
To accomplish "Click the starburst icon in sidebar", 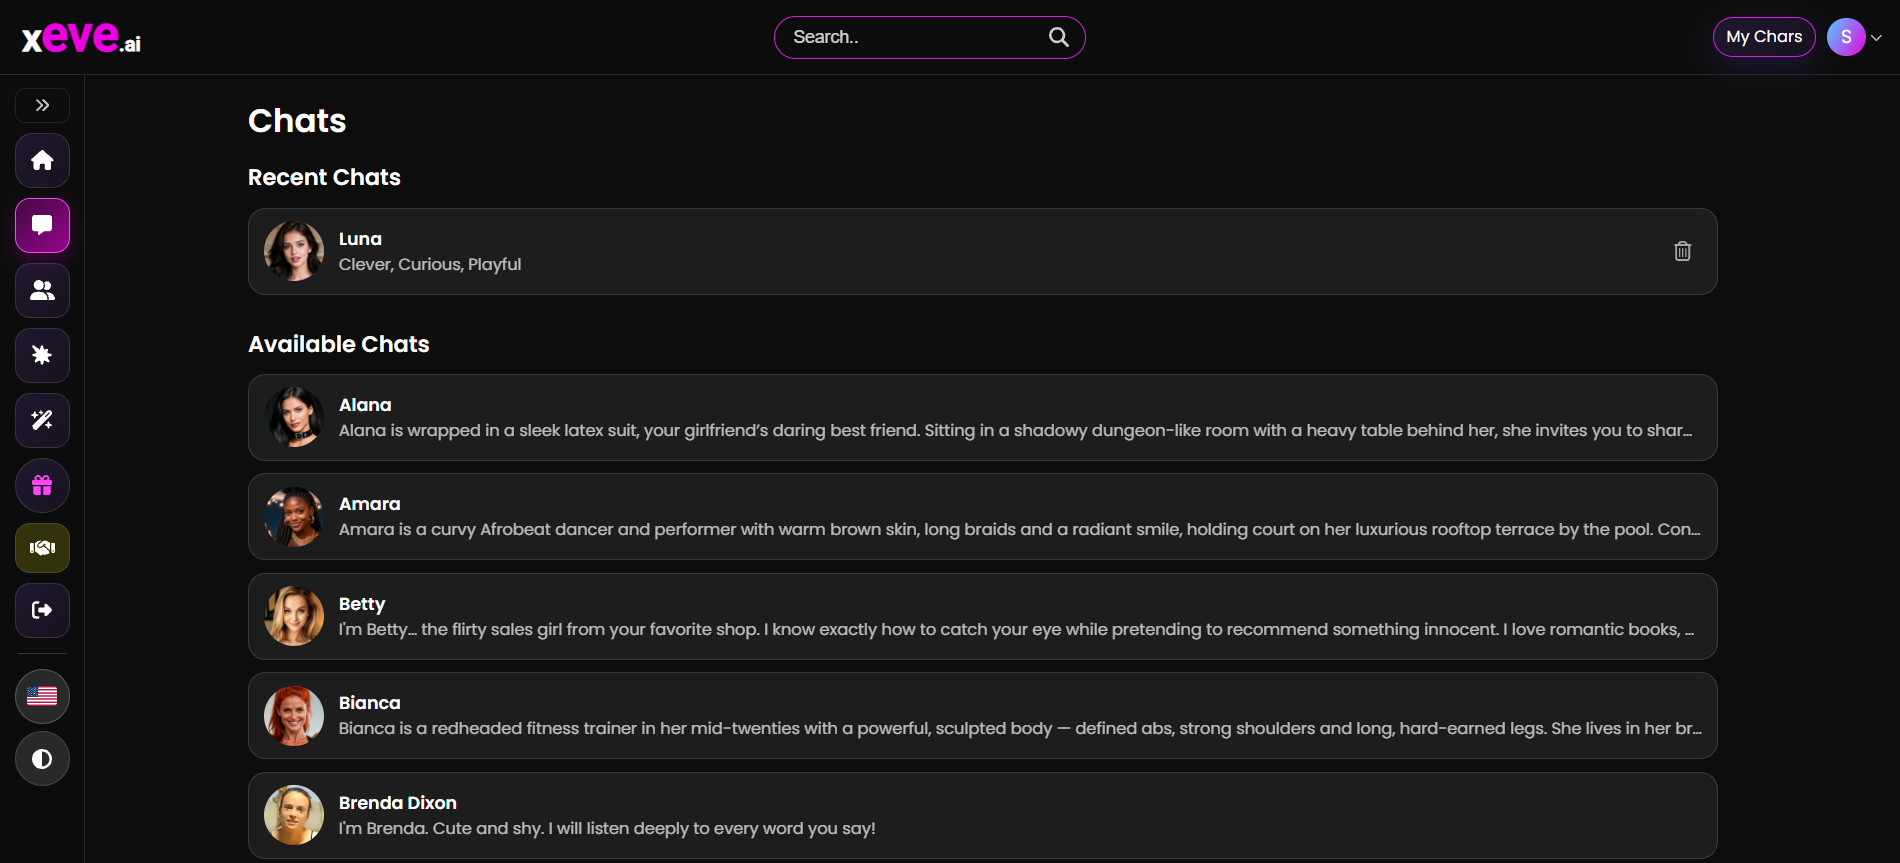I will tap(42, 355).
